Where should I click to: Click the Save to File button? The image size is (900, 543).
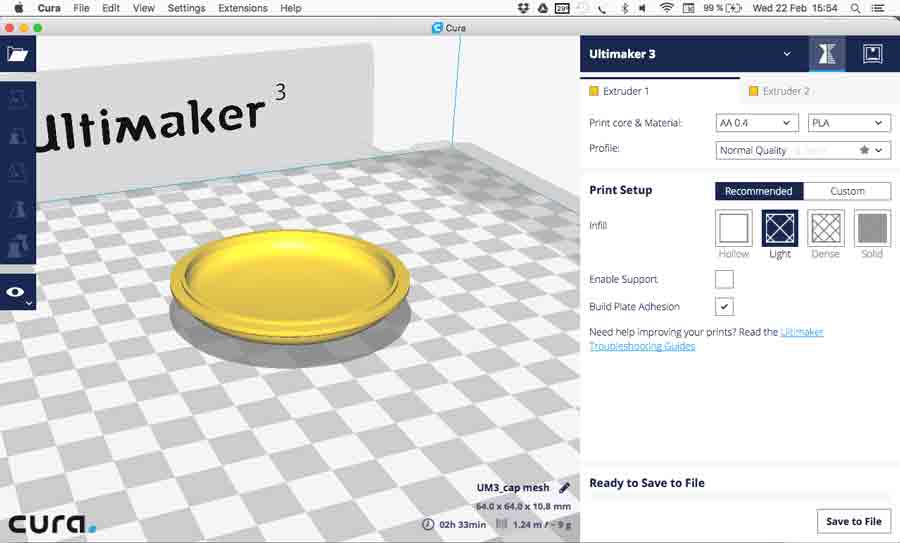tap(854, 521)
